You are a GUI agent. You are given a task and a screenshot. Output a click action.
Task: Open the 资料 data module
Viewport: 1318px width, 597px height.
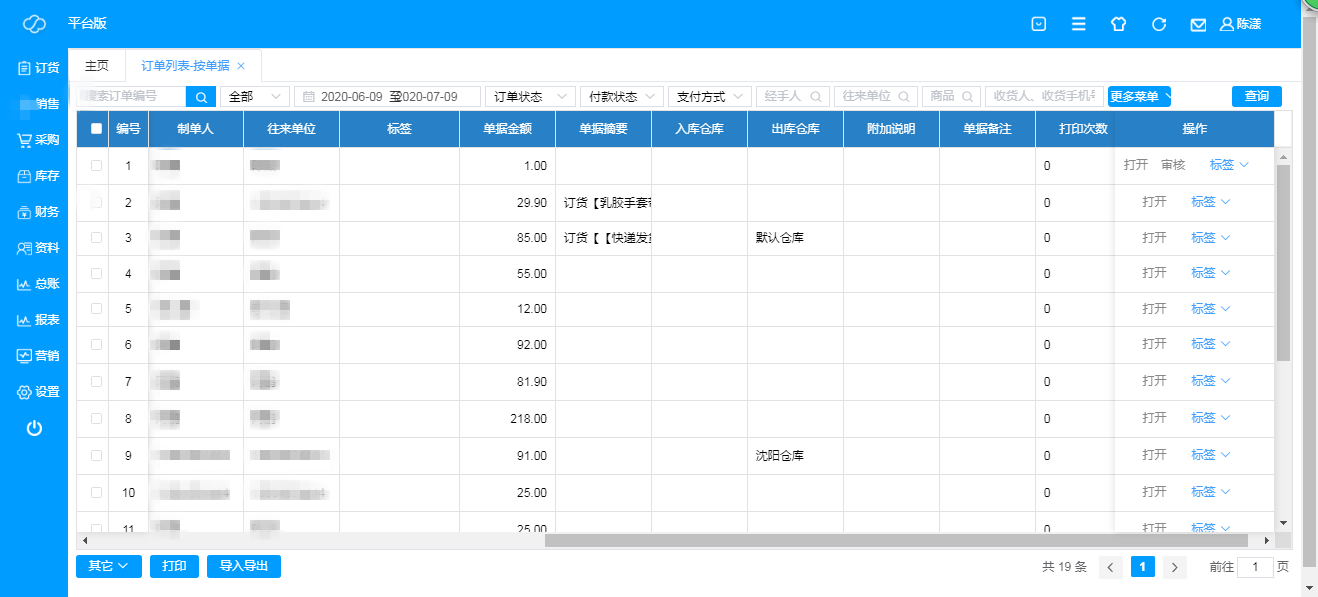pos(38,248)
